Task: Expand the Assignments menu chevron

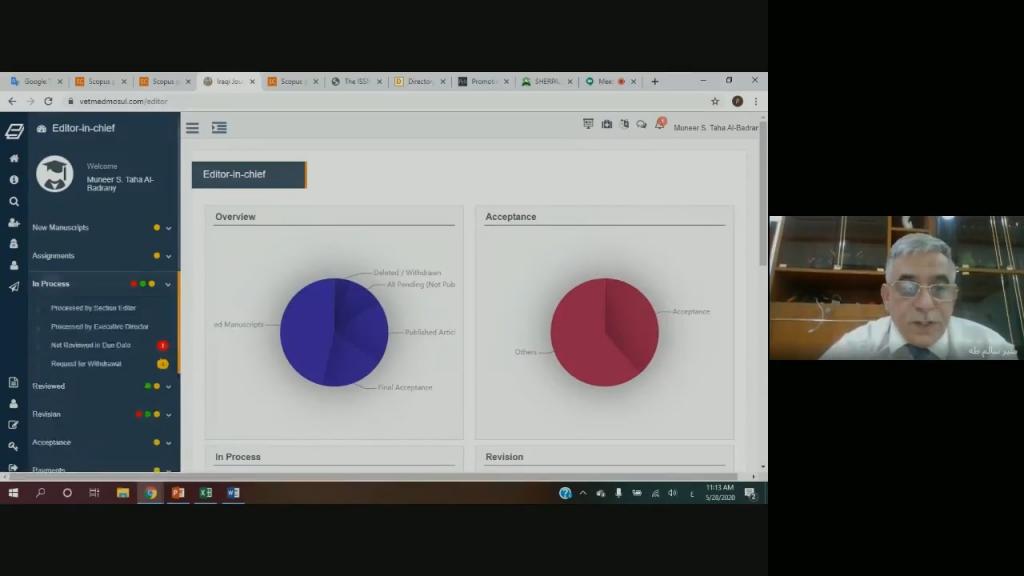Action: (168, 256)
